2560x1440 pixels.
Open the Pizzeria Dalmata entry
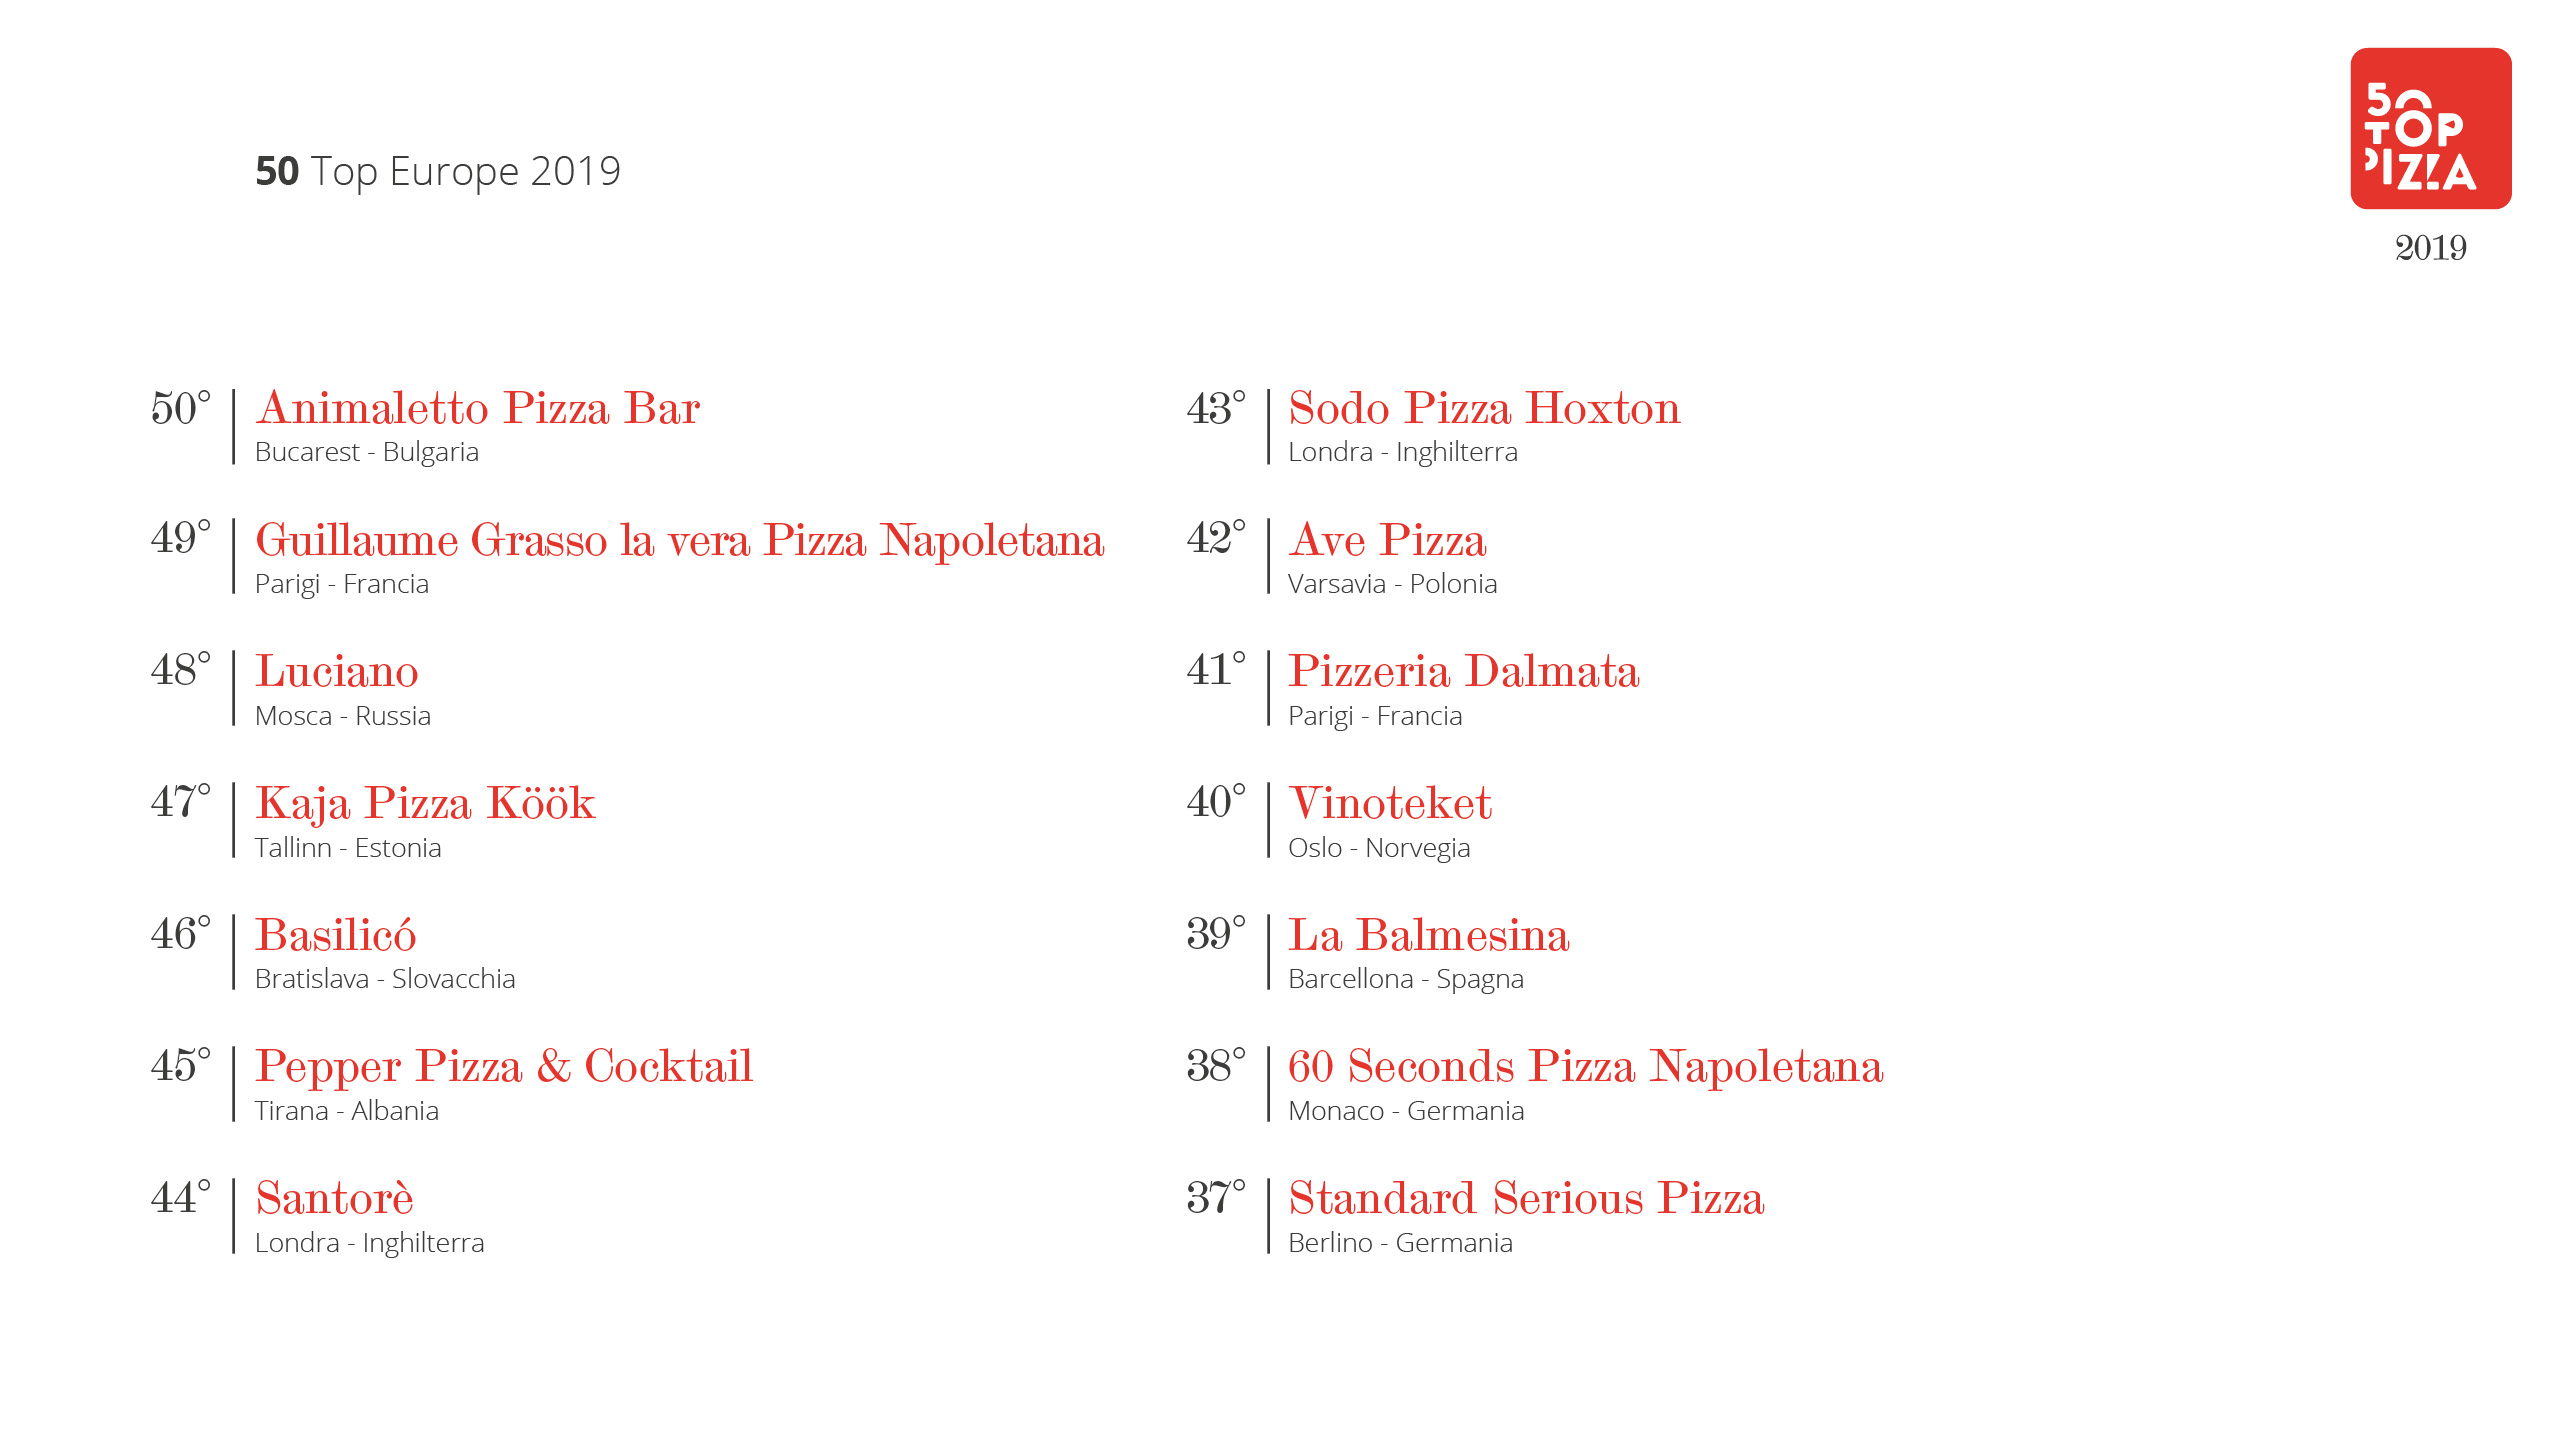(1463, 672)
